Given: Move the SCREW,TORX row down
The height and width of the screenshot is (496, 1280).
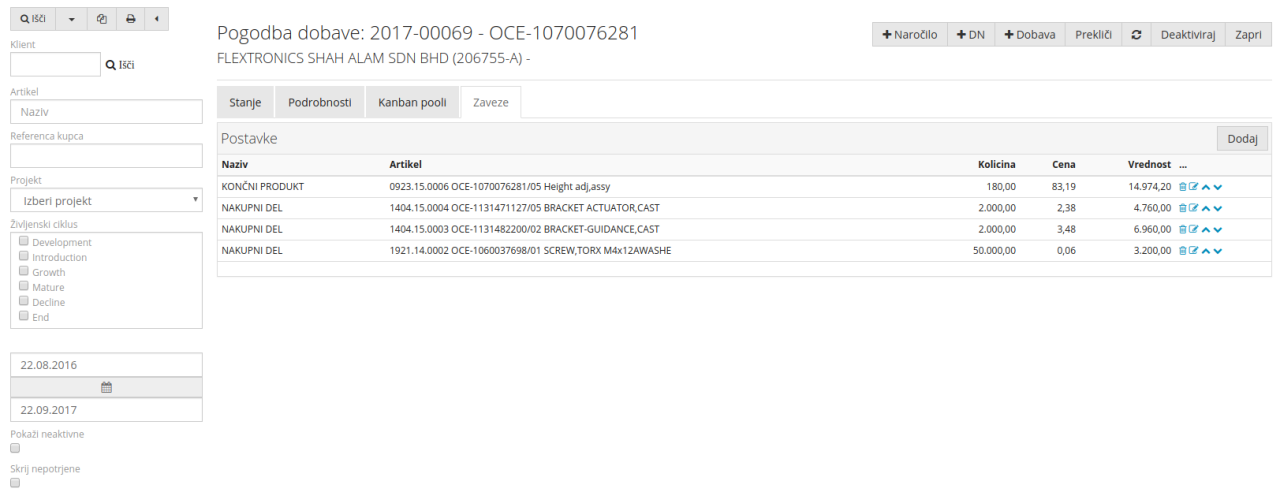Looking at the screenshot, I should [1218, 251].
